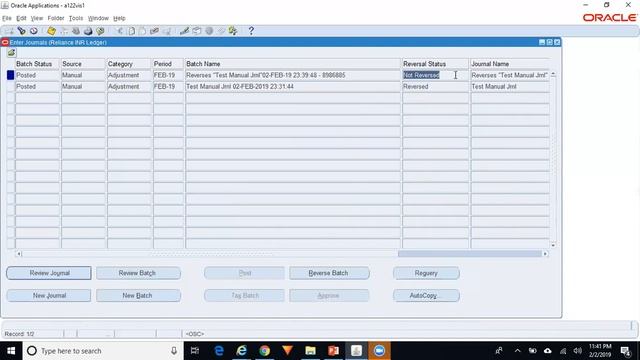640x360 pixels.
Task: Click the New Journal button
Action: point(49,296)
